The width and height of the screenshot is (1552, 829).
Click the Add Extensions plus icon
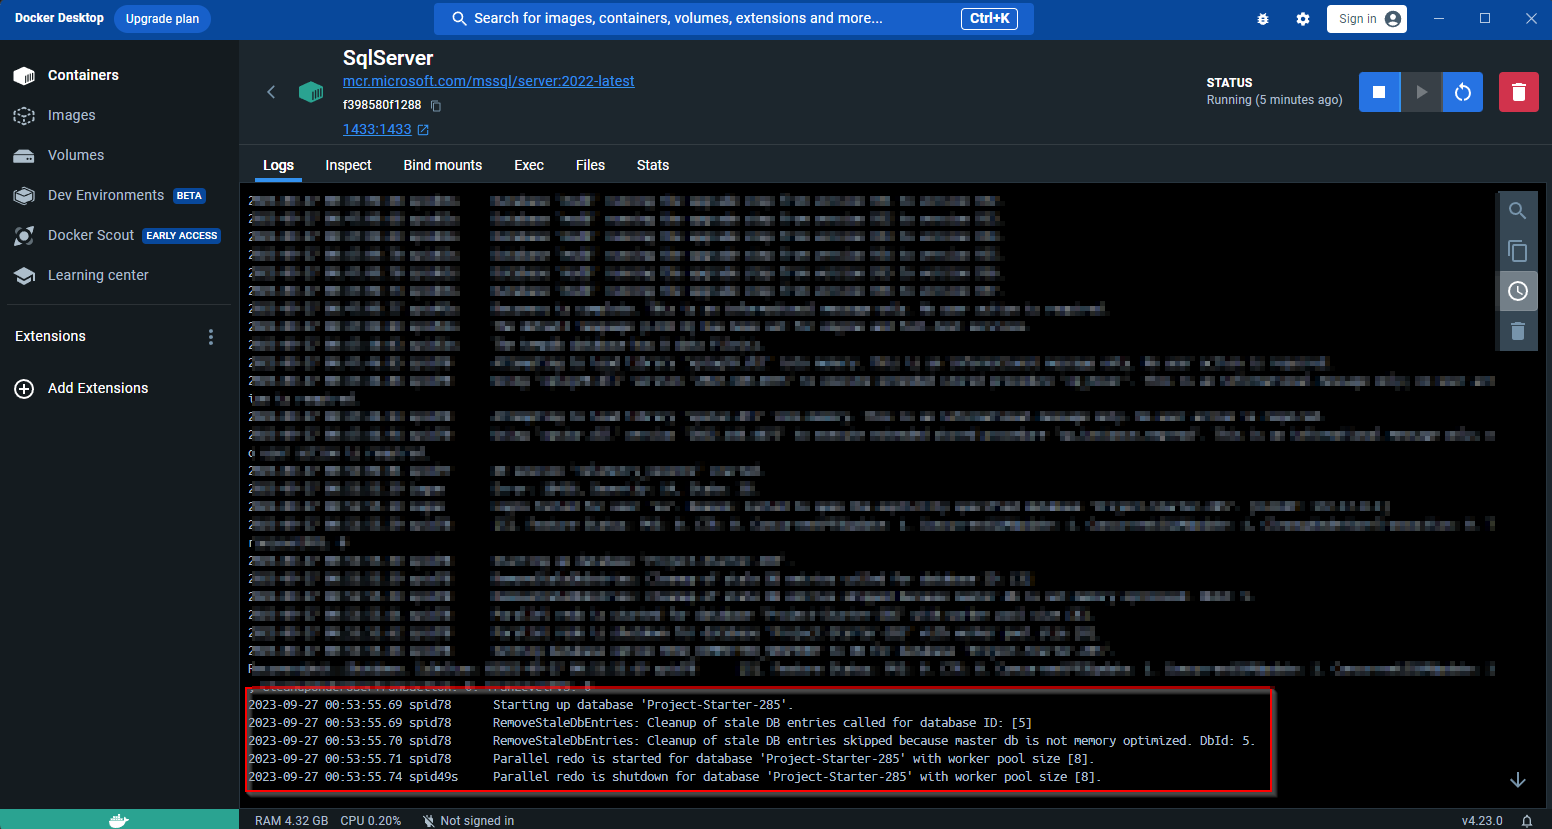(24, 388)
